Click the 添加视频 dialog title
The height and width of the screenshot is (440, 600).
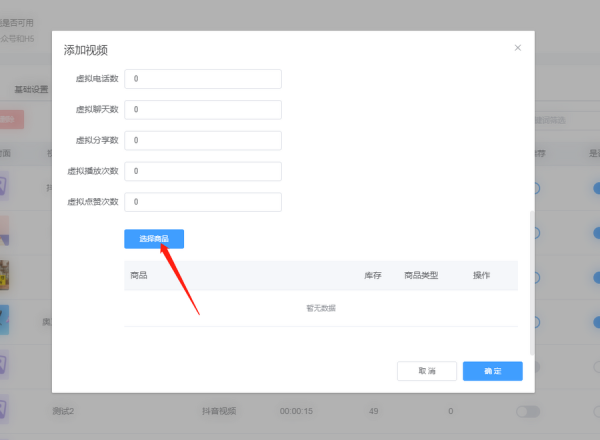tap(86, 49)
